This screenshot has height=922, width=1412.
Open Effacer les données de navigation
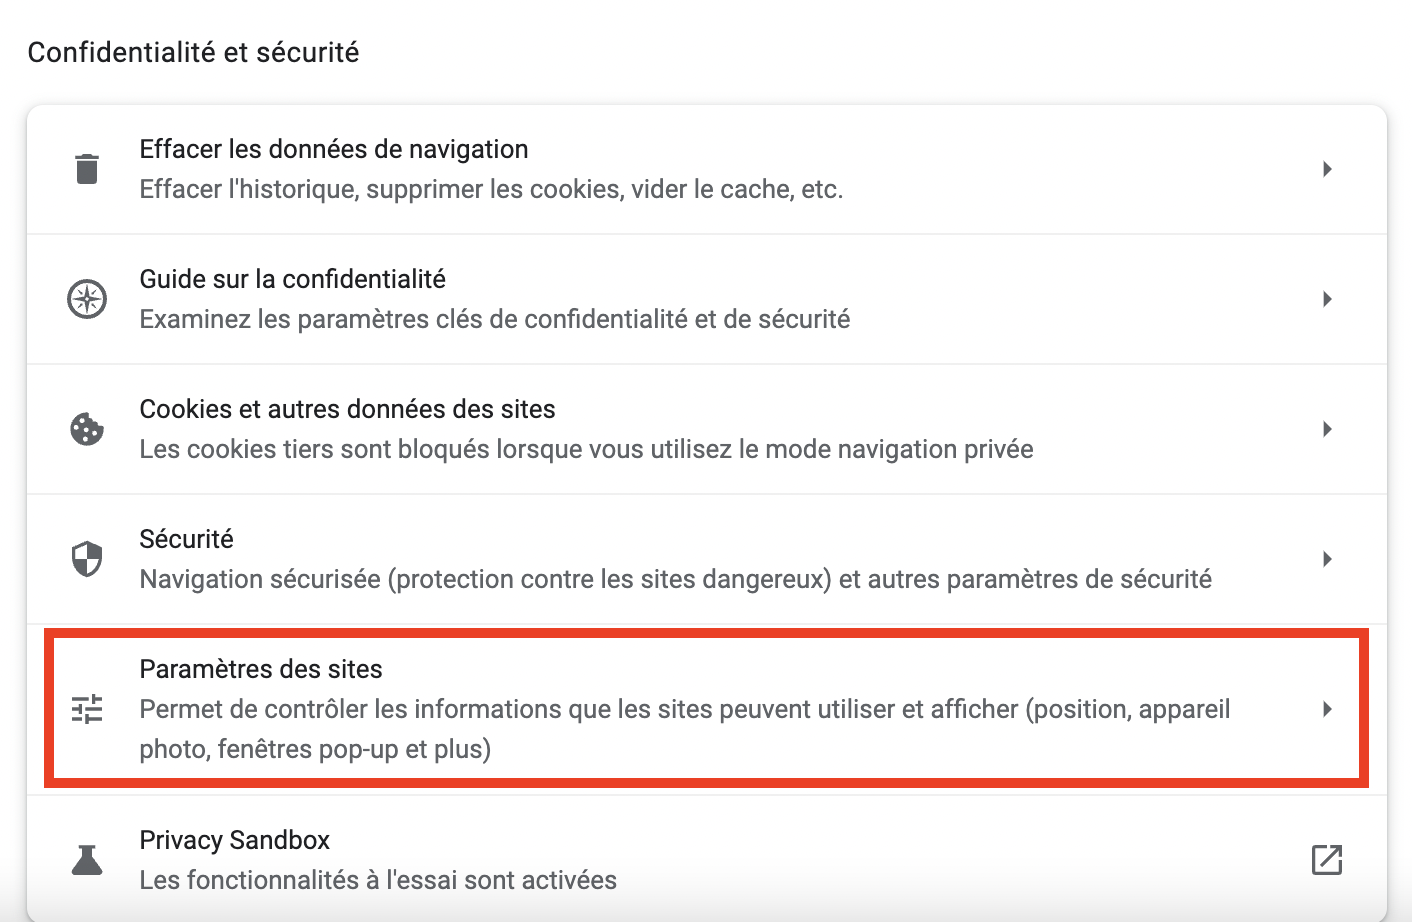(334, 149)
